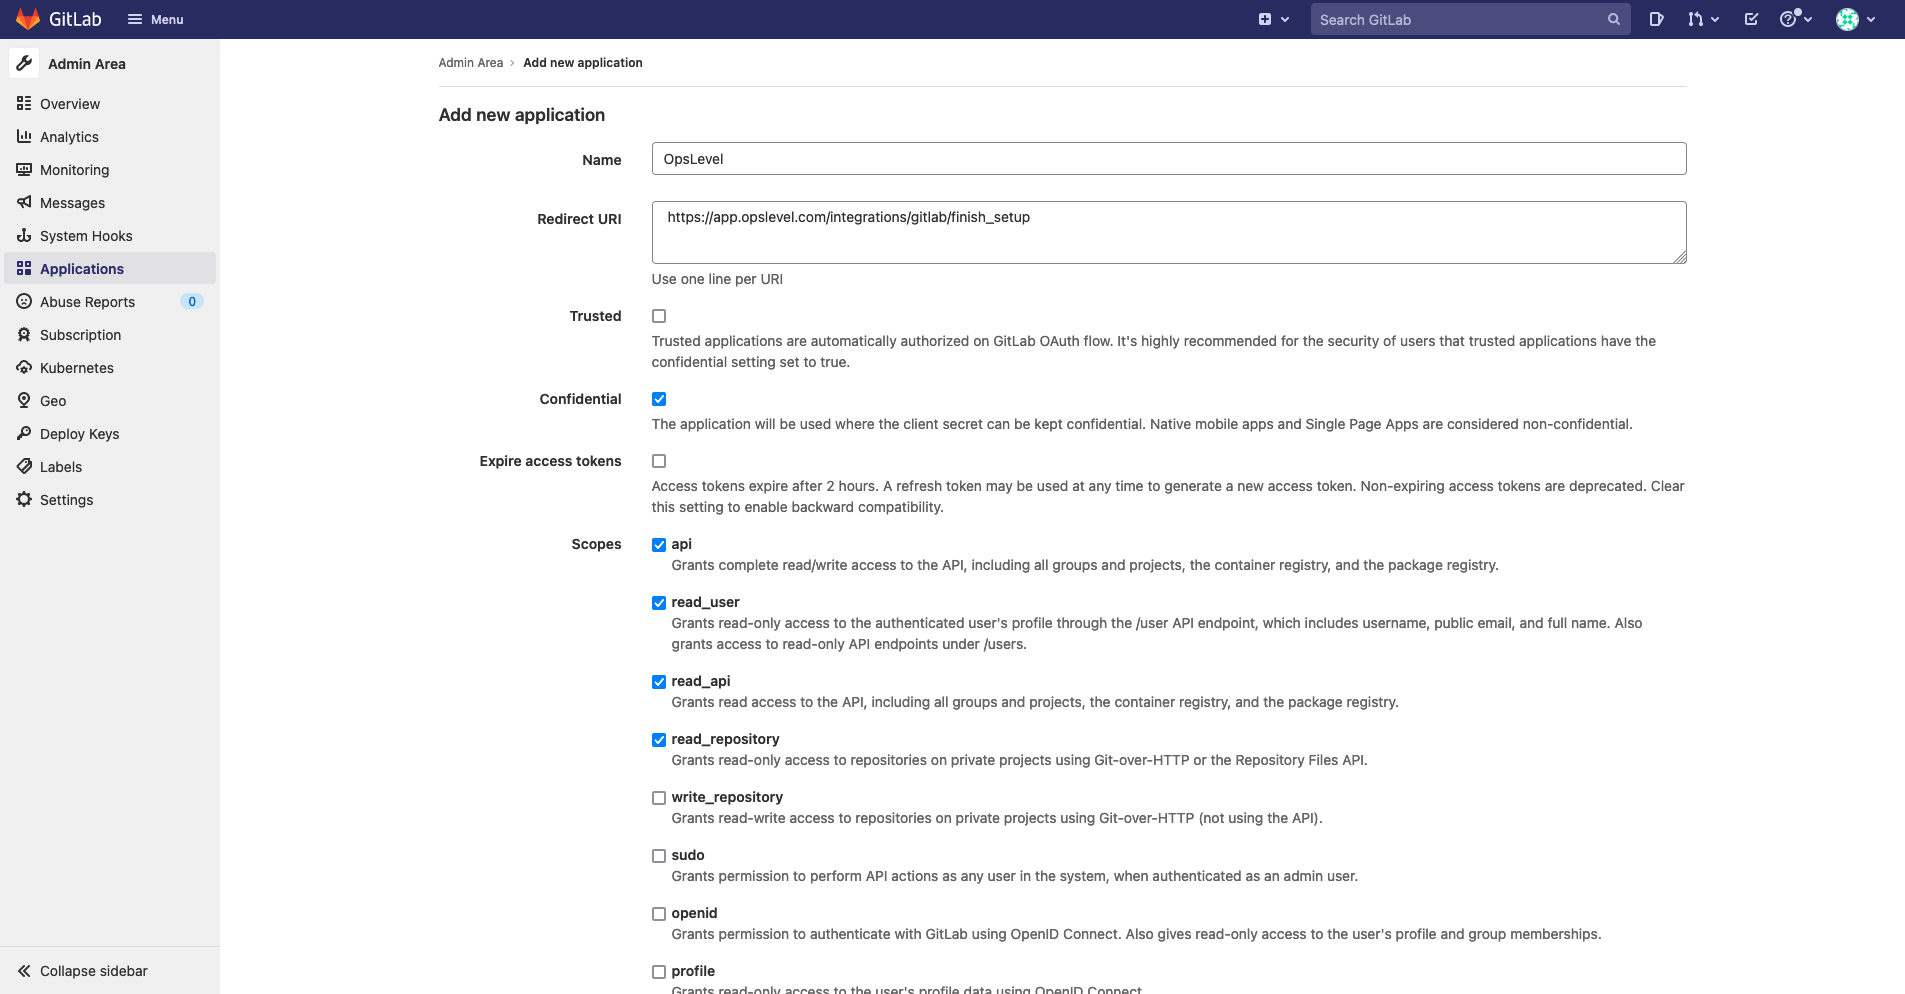Click into the Redirect URI textarea
Screen dimensions: 1905x994
click(1169, 232)
